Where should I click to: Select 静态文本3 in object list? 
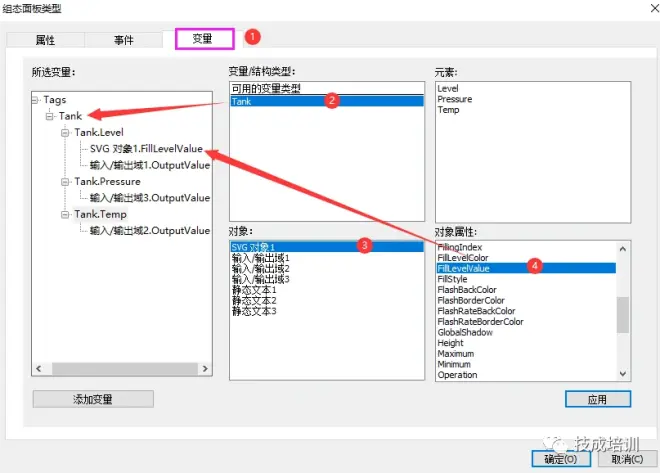coord(254,311)
